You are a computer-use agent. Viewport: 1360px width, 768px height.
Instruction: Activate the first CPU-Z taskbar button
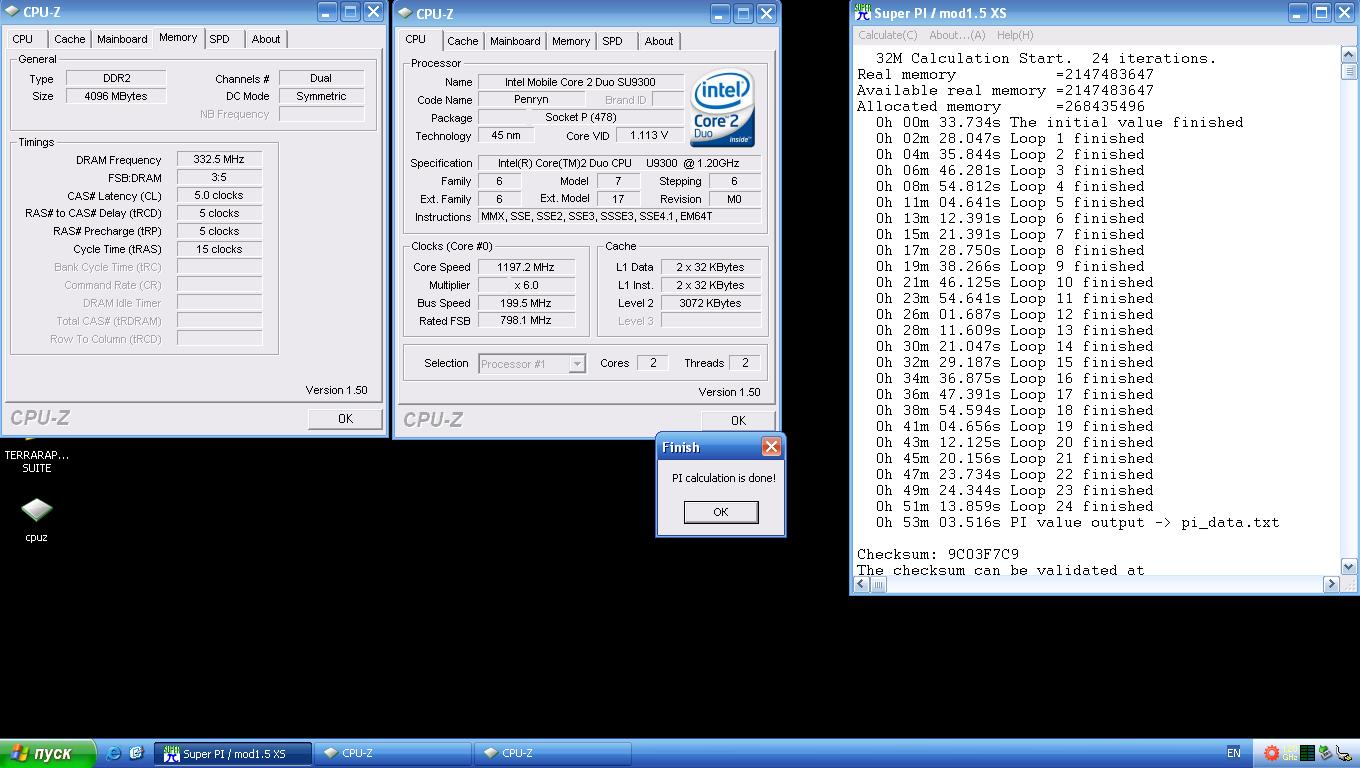coord(393,753)
